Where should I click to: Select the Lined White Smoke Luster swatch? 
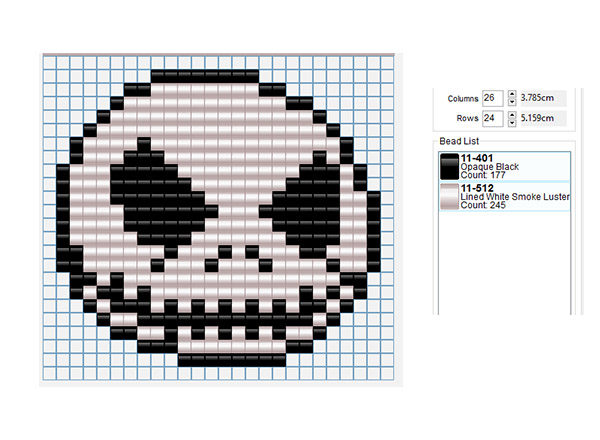pos(449,197)
